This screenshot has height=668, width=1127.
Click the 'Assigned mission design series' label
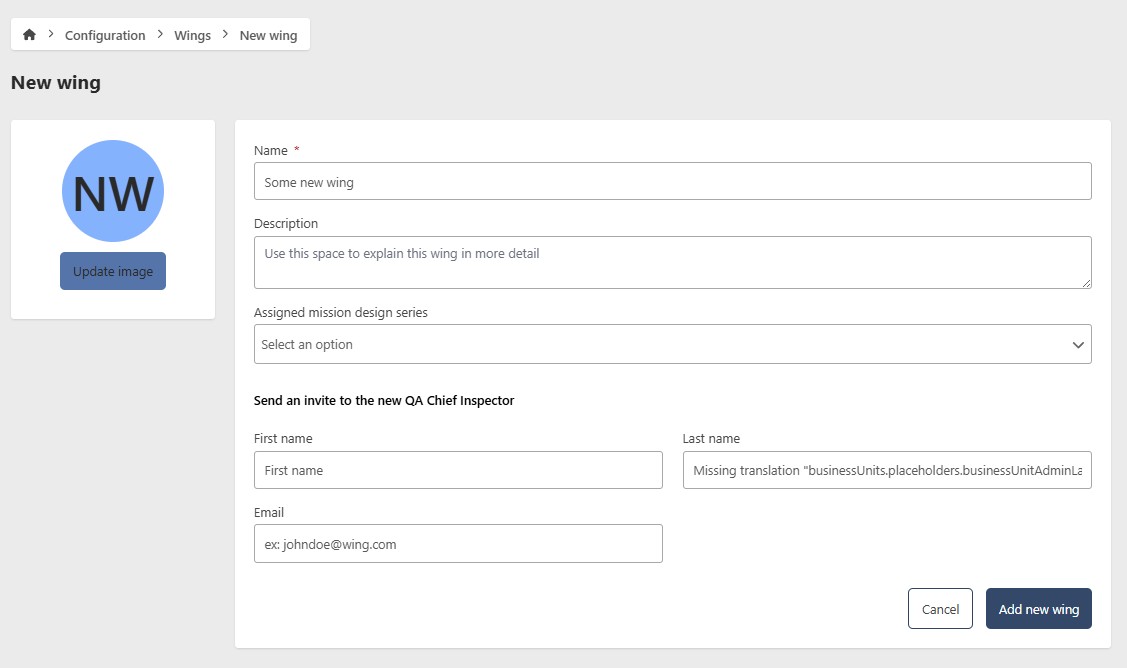(x=341, y=313)
